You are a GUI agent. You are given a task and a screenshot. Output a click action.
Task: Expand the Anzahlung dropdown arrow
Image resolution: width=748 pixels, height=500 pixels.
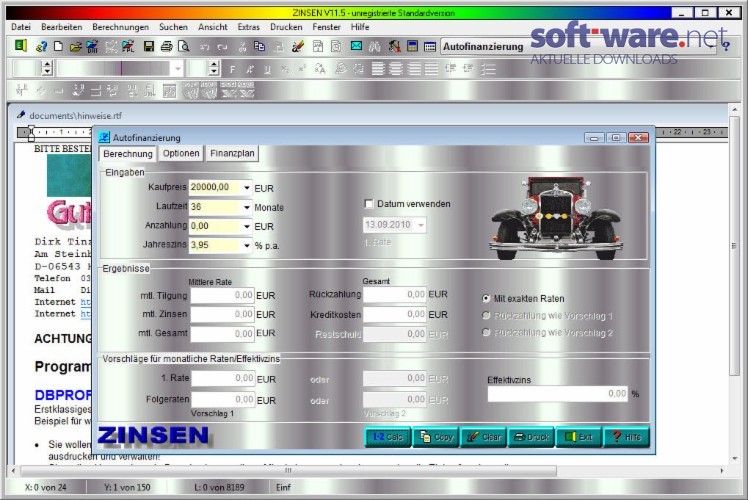click(247, 226)
